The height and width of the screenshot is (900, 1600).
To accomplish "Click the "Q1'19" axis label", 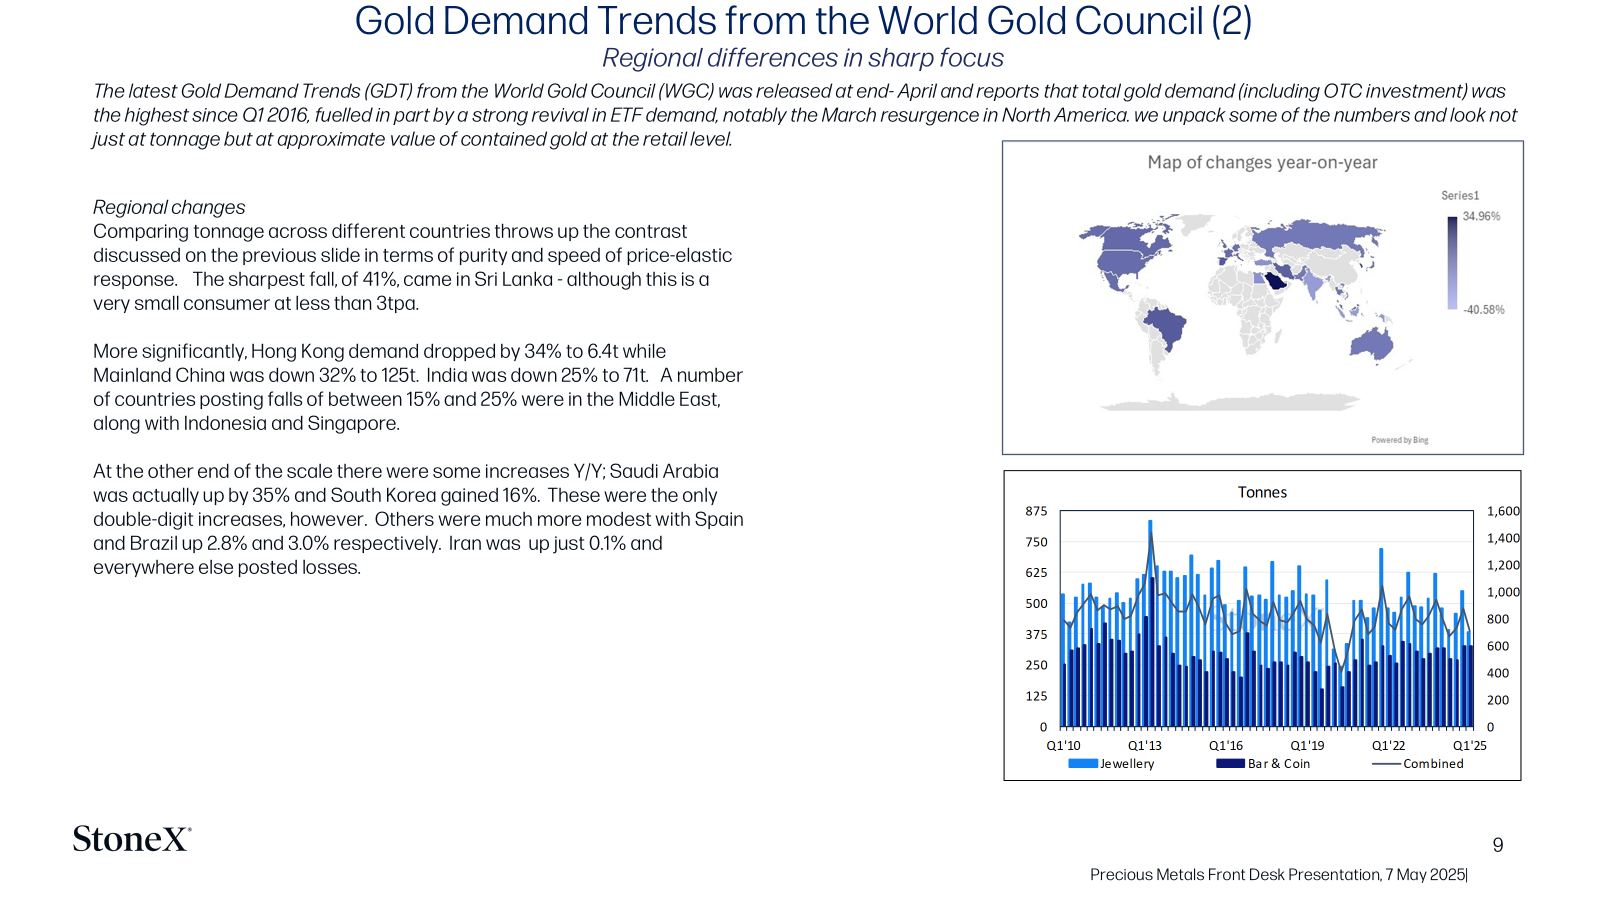I will click(1307, 745).
